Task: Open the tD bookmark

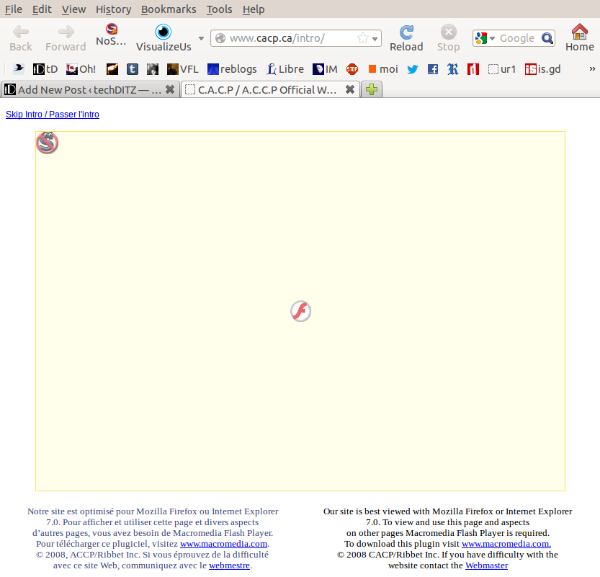Action: pyautogui.click(x=45, y=69)
